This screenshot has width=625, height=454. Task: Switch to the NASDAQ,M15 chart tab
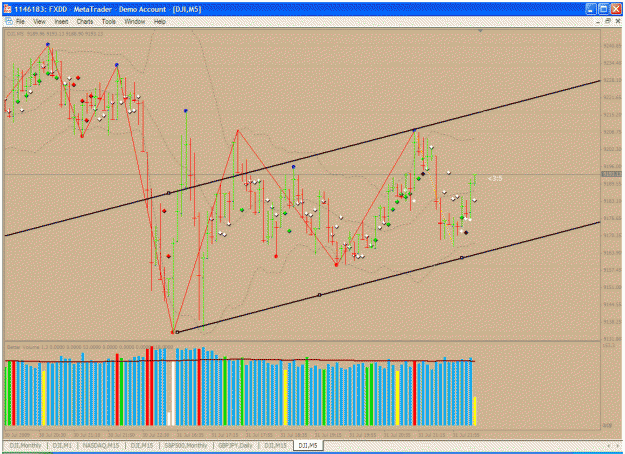pyautogui.click(x=101, y=445)
